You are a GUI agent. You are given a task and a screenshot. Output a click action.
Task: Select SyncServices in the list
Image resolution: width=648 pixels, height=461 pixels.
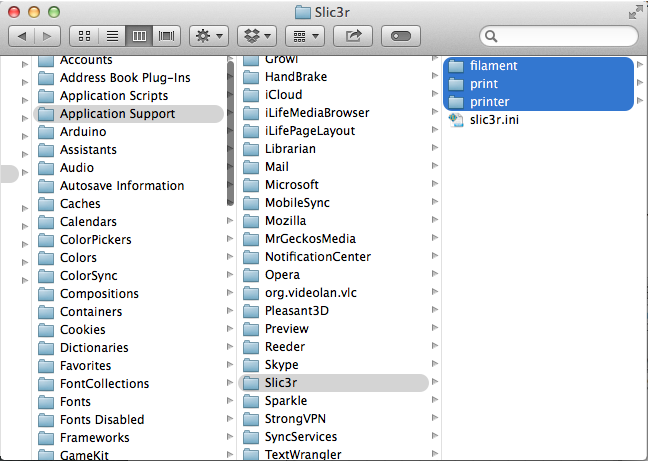coord(333,437)
